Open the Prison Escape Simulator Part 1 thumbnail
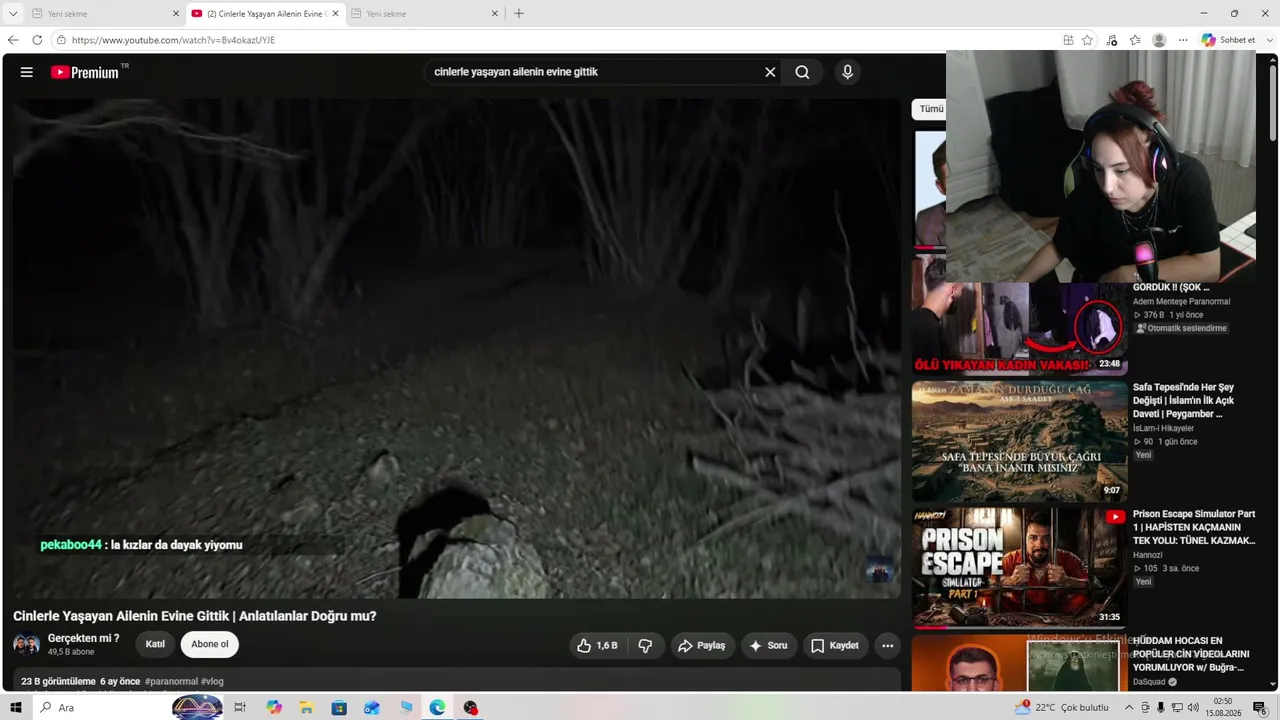 click(1019, 568)
